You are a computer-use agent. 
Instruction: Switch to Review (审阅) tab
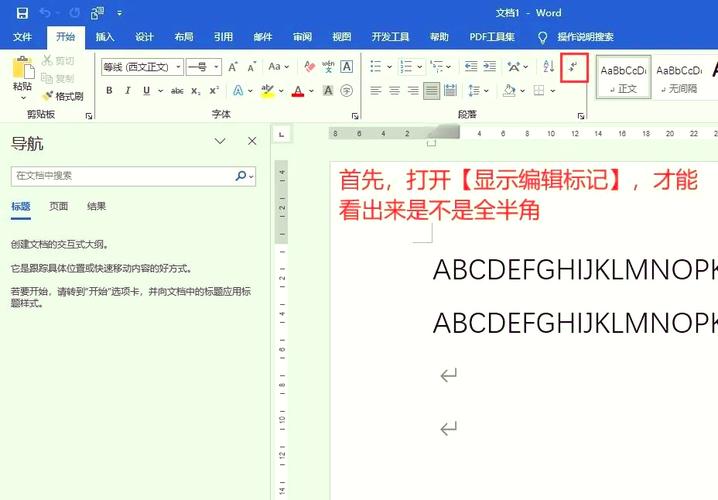302,37
